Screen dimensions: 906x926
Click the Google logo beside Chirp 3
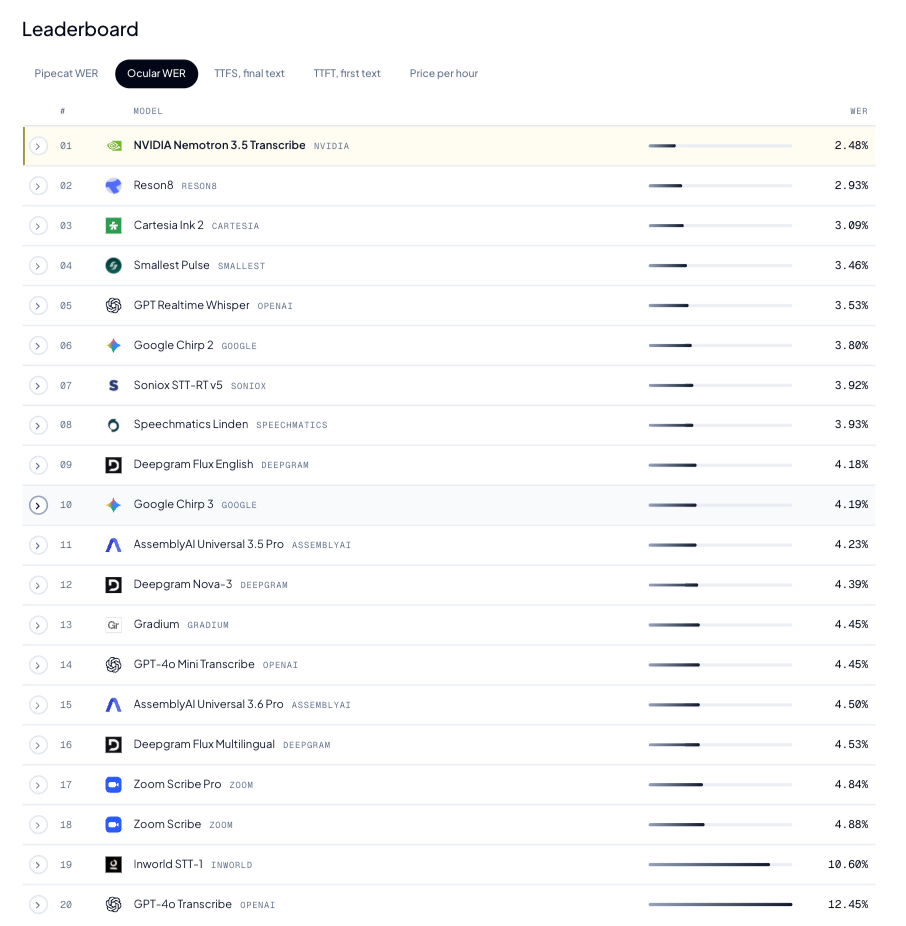pyautogui.click(x=113, y=505)
